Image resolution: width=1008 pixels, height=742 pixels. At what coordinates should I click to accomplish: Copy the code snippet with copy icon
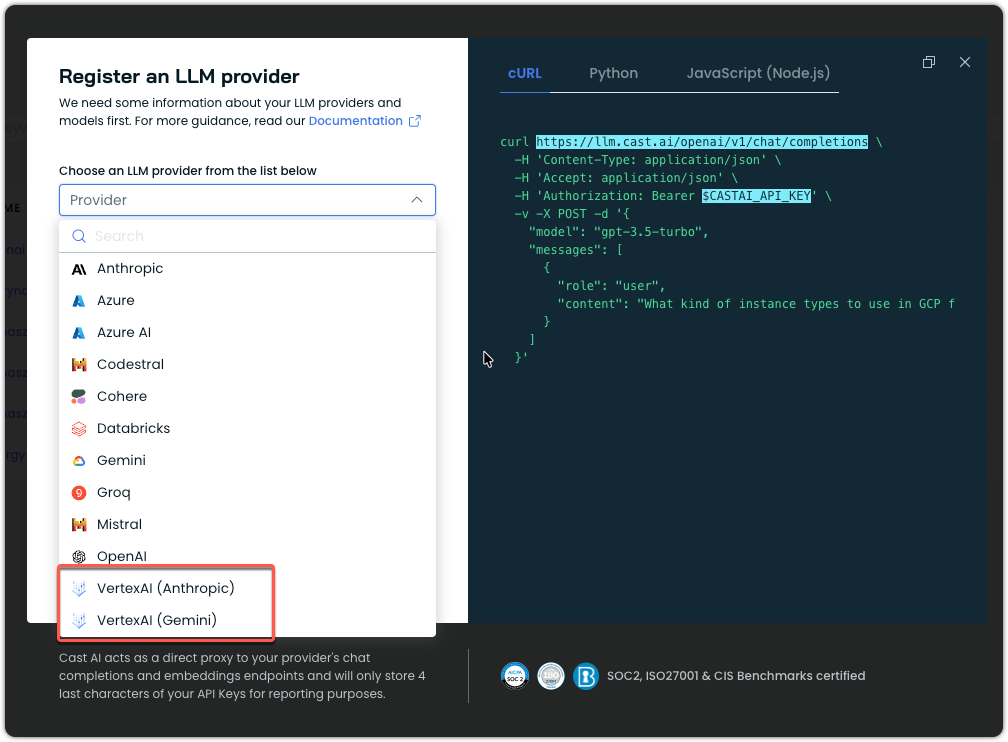click(928, 62)
